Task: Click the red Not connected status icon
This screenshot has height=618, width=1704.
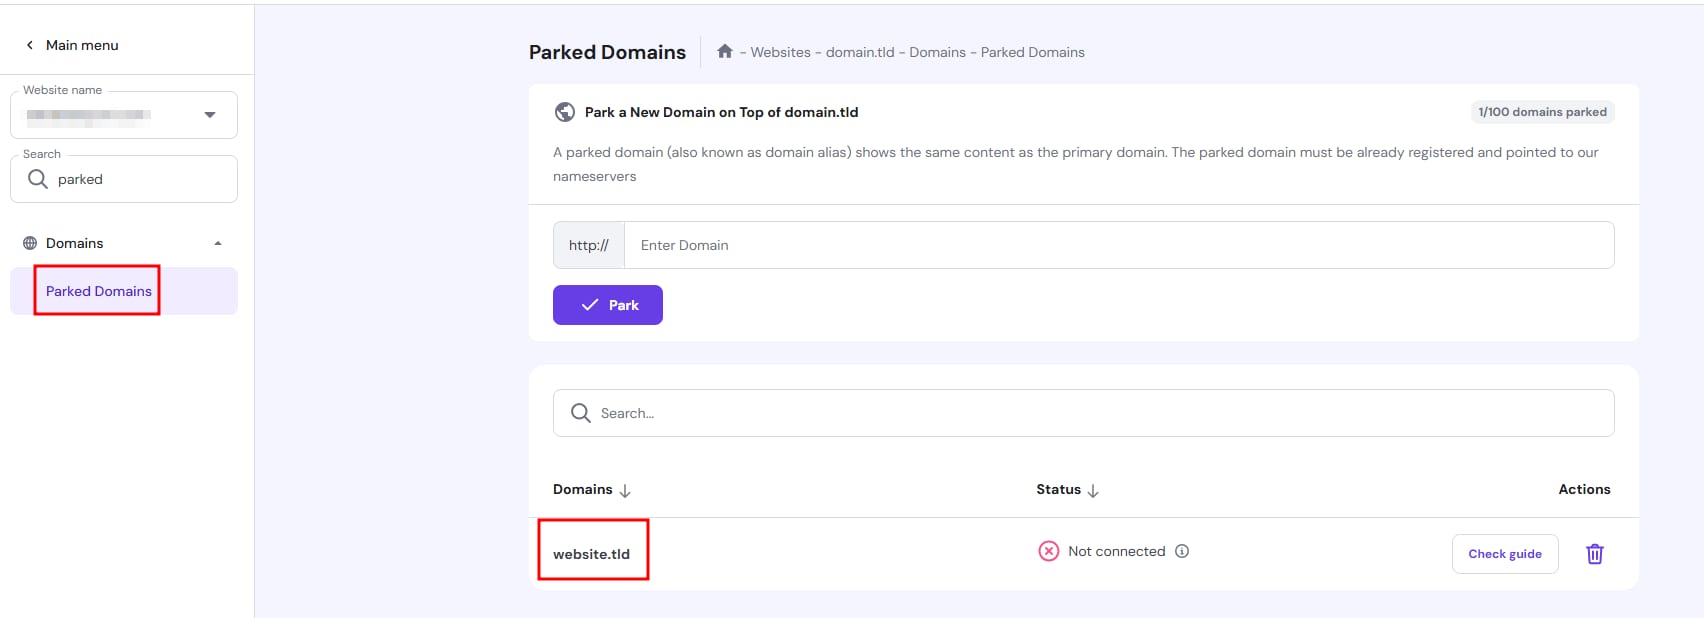Action: click(1048, 551)
